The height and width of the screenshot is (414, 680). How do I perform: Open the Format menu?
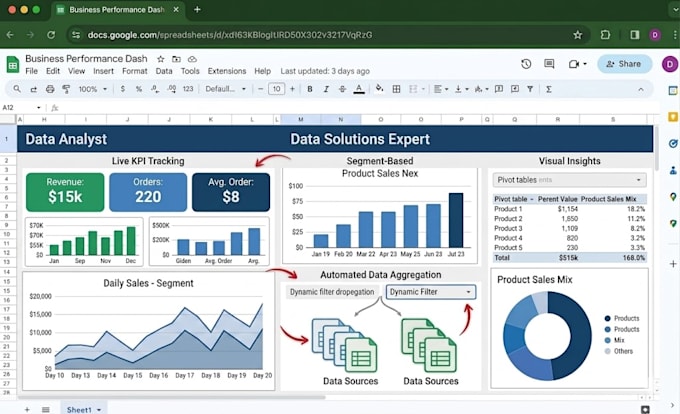point(134,71)
